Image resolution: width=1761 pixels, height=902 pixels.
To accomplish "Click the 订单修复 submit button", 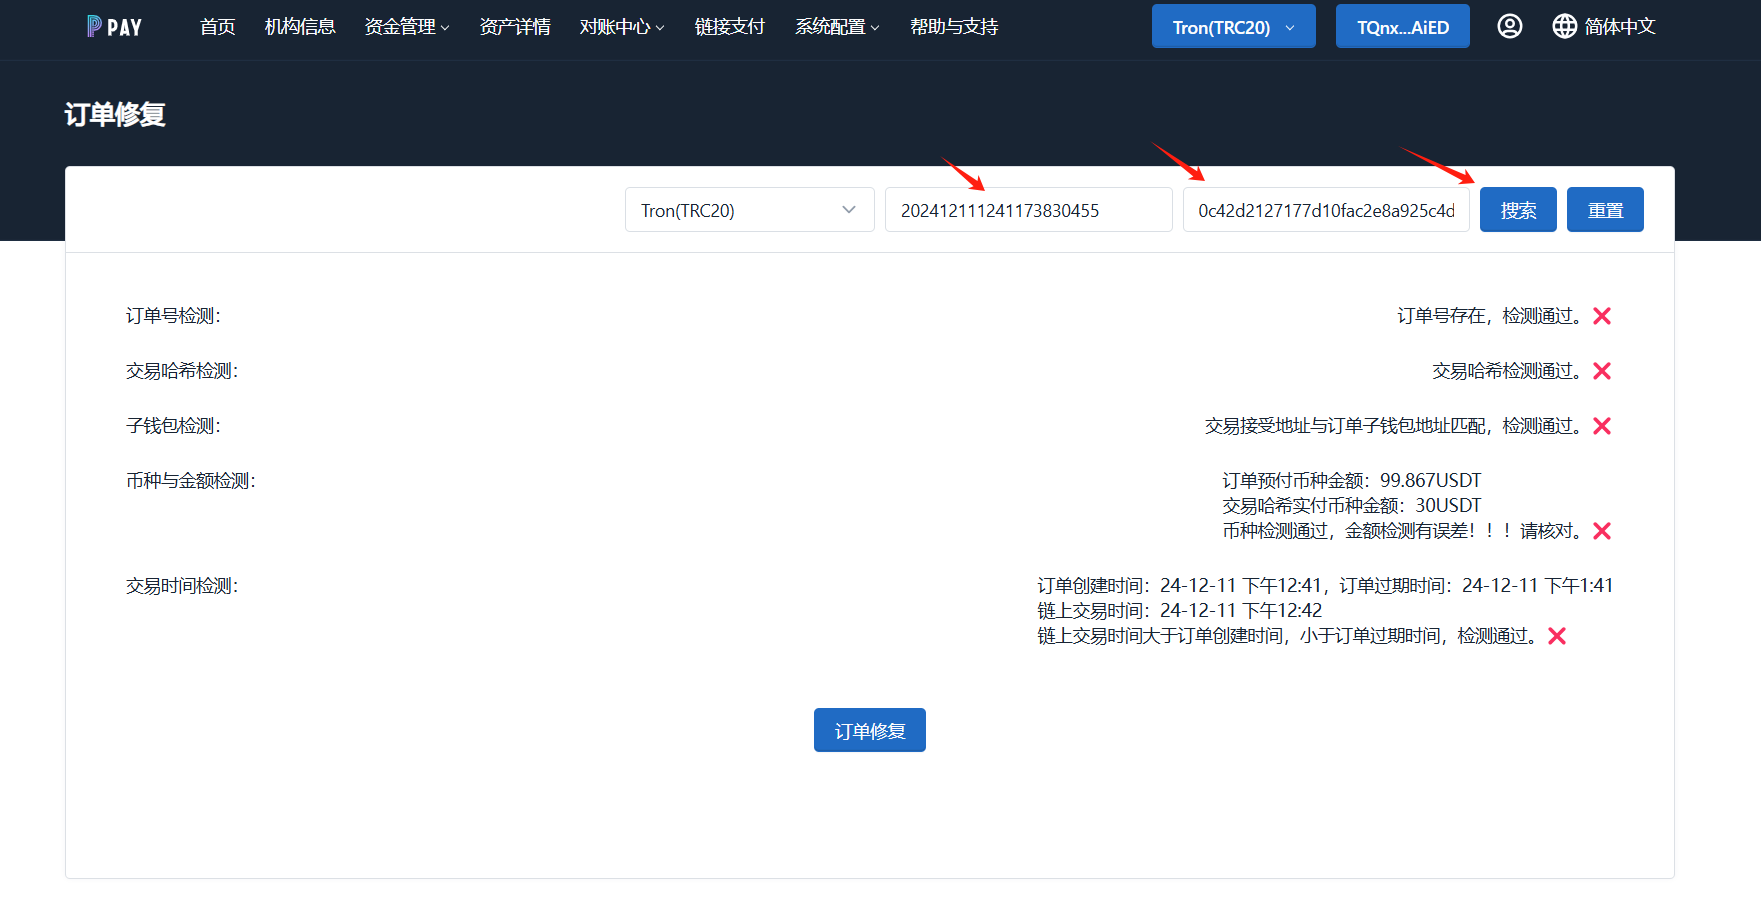I will pyautogui.click(x=870, y=730).
